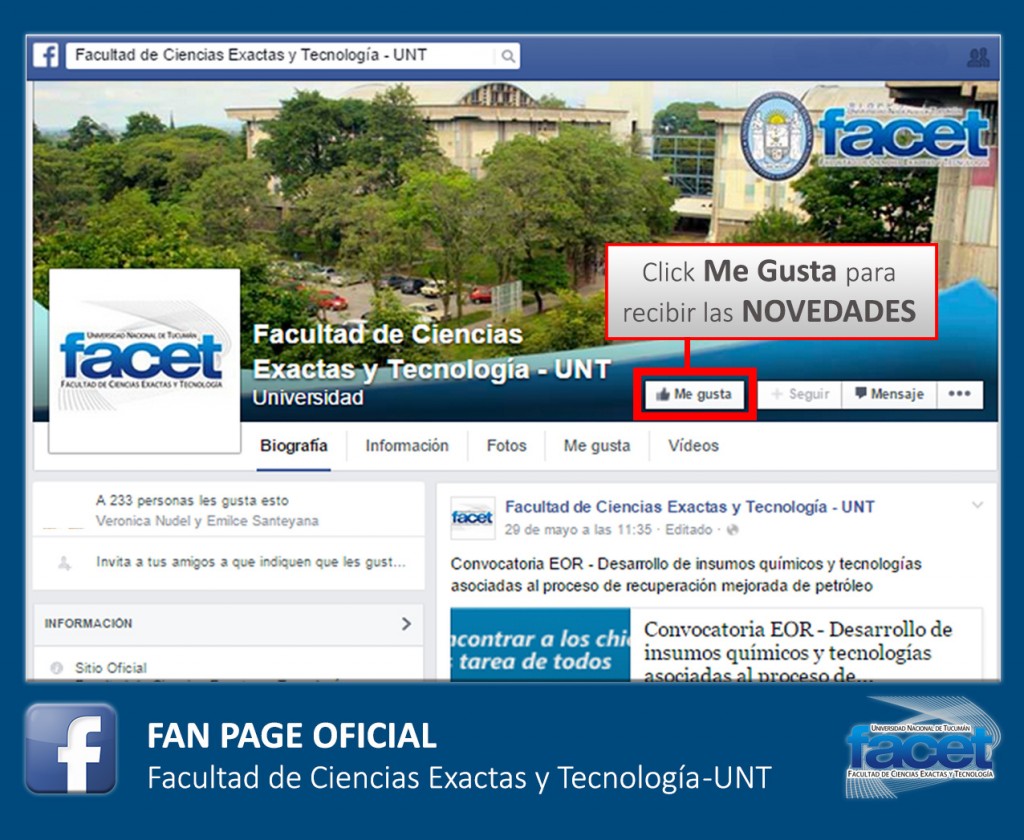Click the 'Convocatoria EOR' post text
The height and width of the screenshot is (840, 1024).
point(686,575)
